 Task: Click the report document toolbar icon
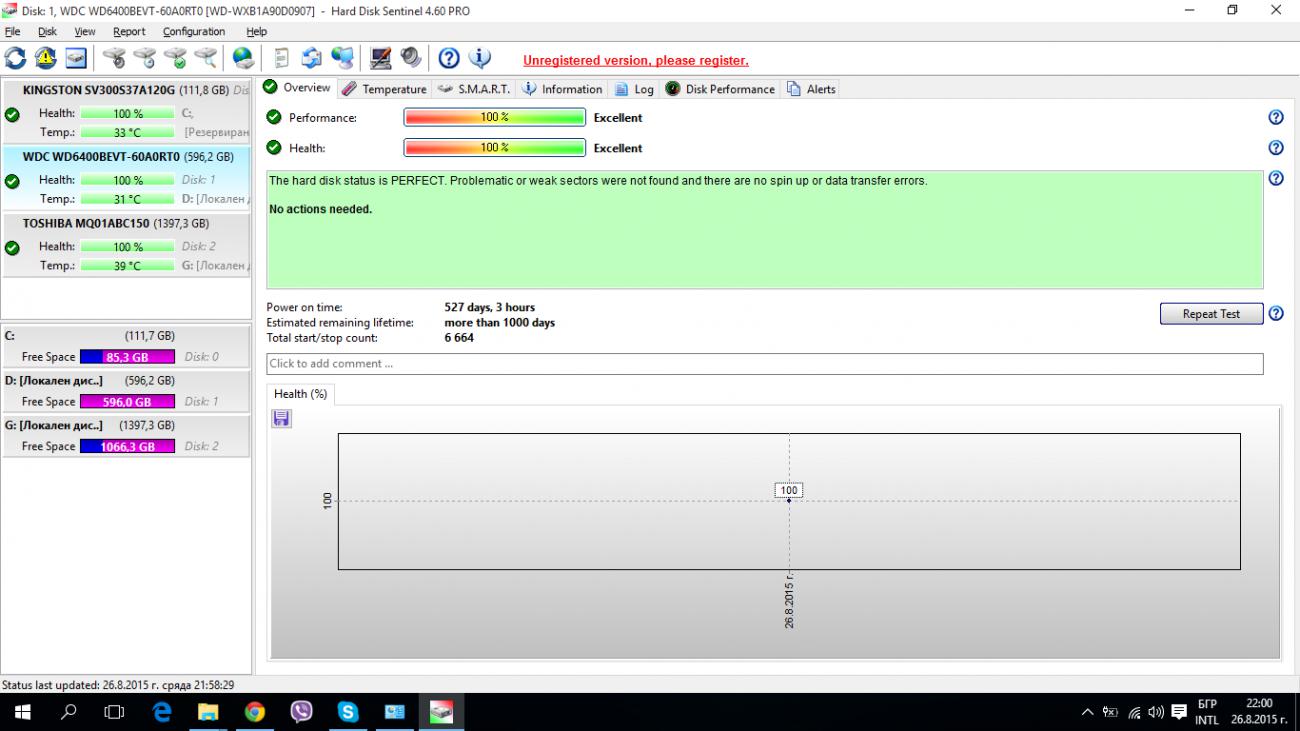coord(282,58)
